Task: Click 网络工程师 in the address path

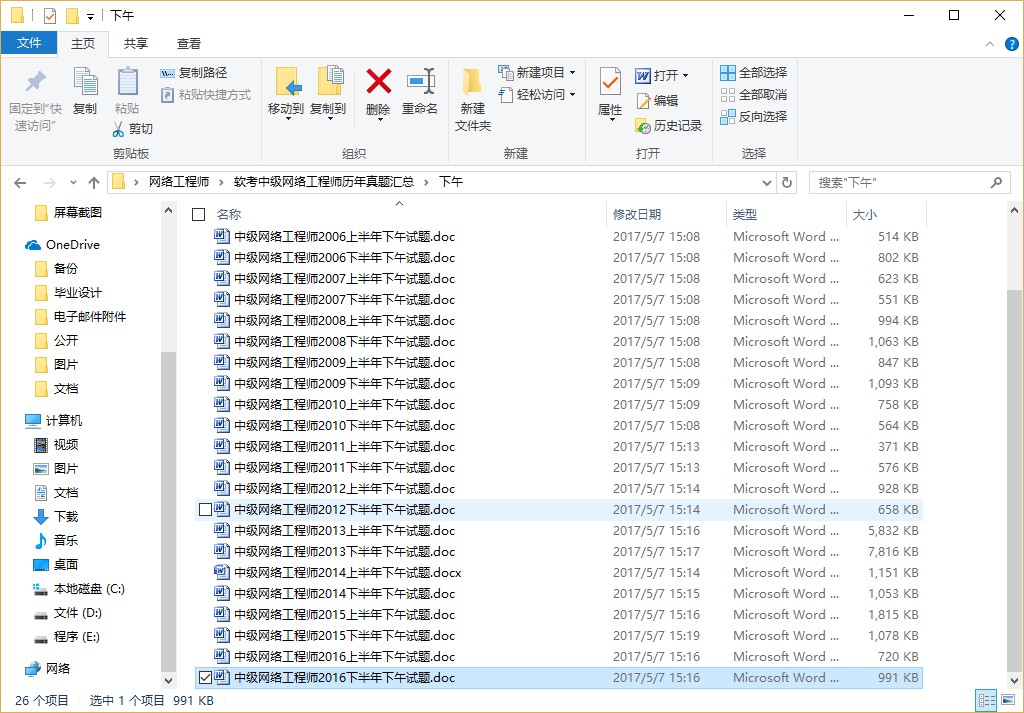Action: click(179, 182)
